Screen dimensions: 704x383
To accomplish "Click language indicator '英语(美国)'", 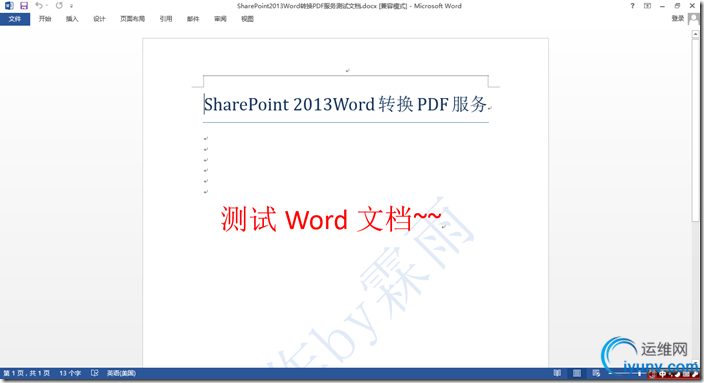I will [x=121, y=373].
